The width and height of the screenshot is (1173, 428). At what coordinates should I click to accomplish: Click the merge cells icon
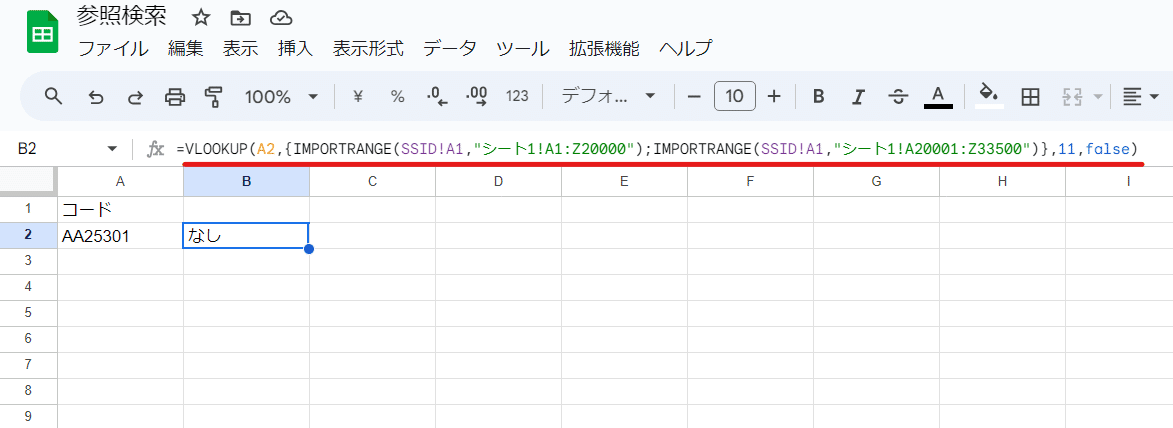tap(1073, 96)
